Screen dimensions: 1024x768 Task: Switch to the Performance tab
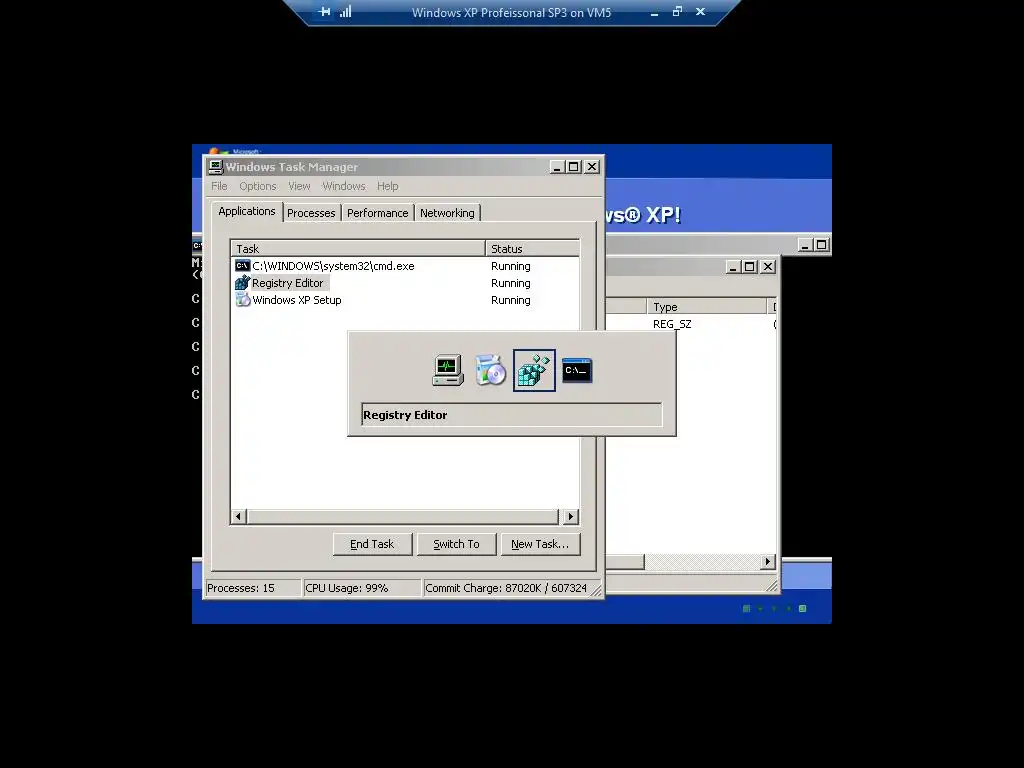377,213
